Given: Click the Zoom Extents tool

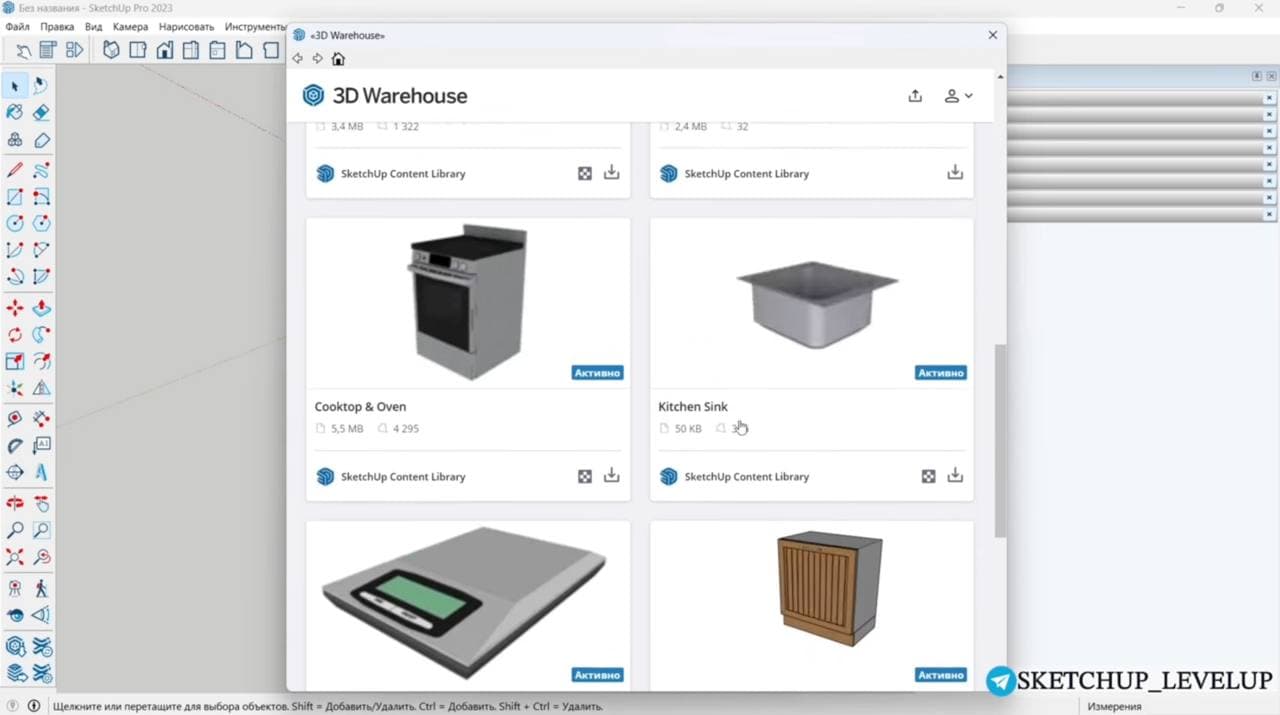Looking at the screenshot, I should [15, 557].
